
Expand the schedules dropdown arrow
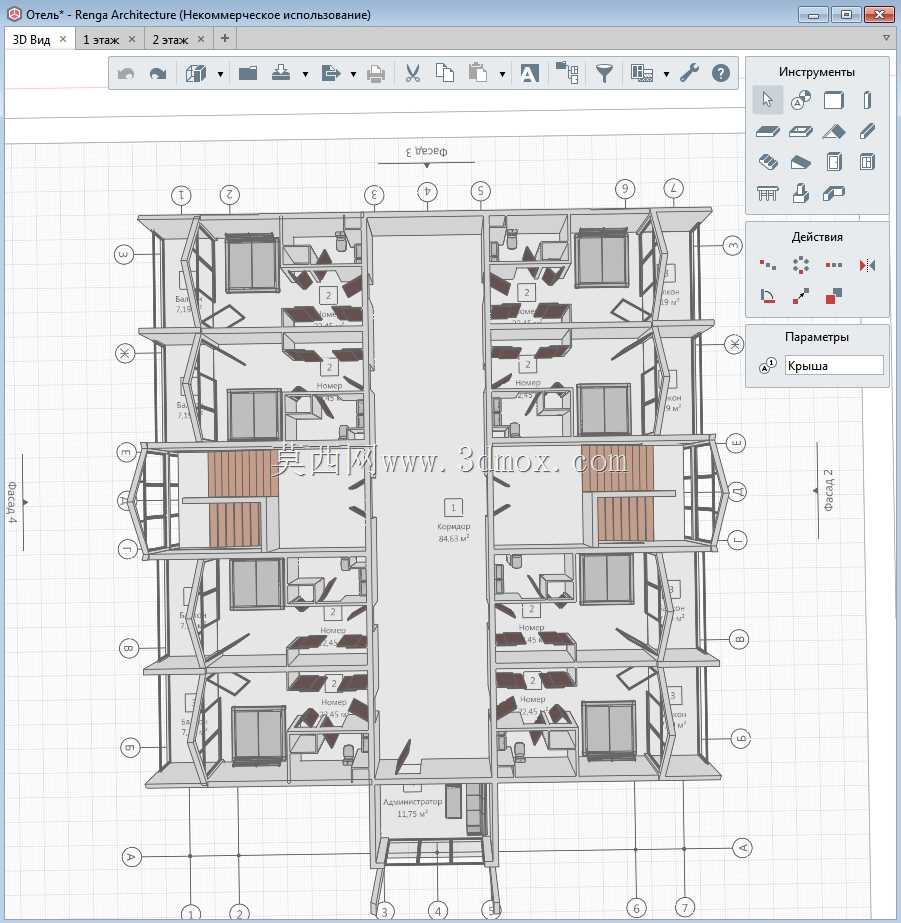pyautogui.click(x=666, y=75)
